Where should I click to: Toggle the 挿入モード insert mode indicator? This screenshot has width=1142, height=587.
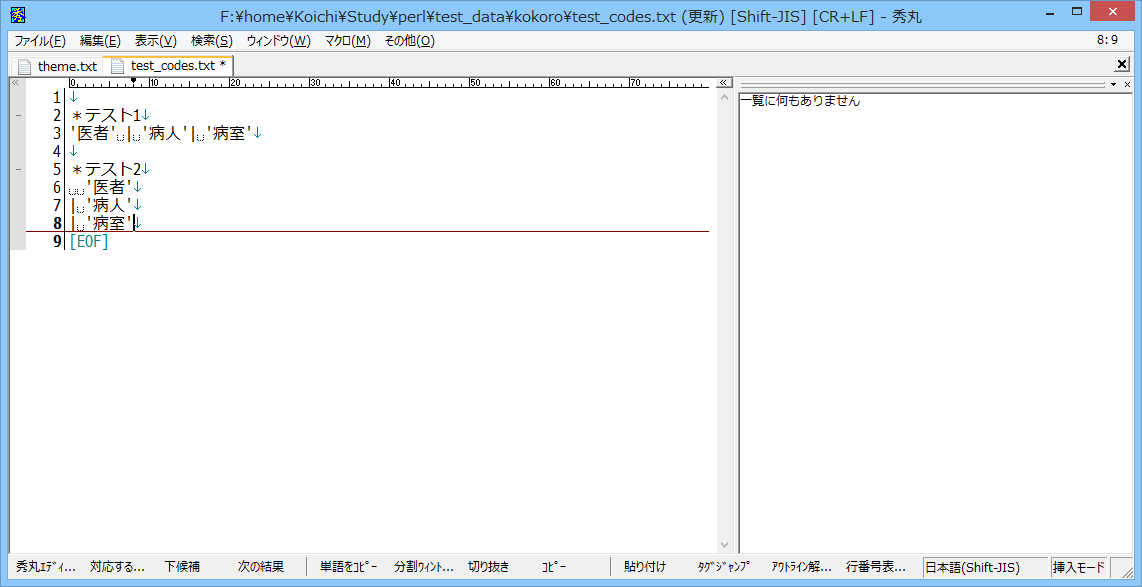point(1079,567)
